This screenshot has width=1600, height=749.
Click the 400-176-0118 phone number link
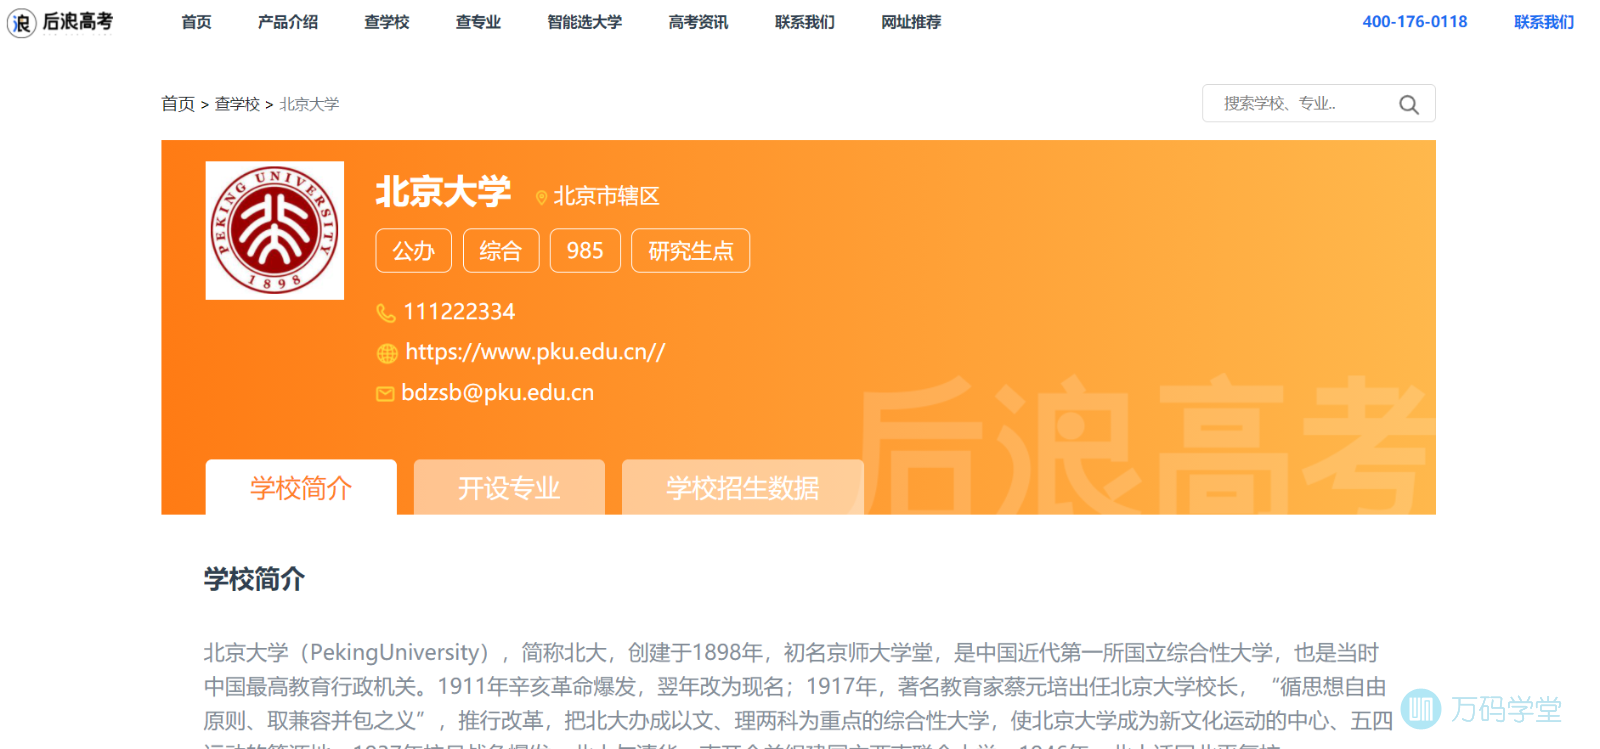tap(1415, 22)
